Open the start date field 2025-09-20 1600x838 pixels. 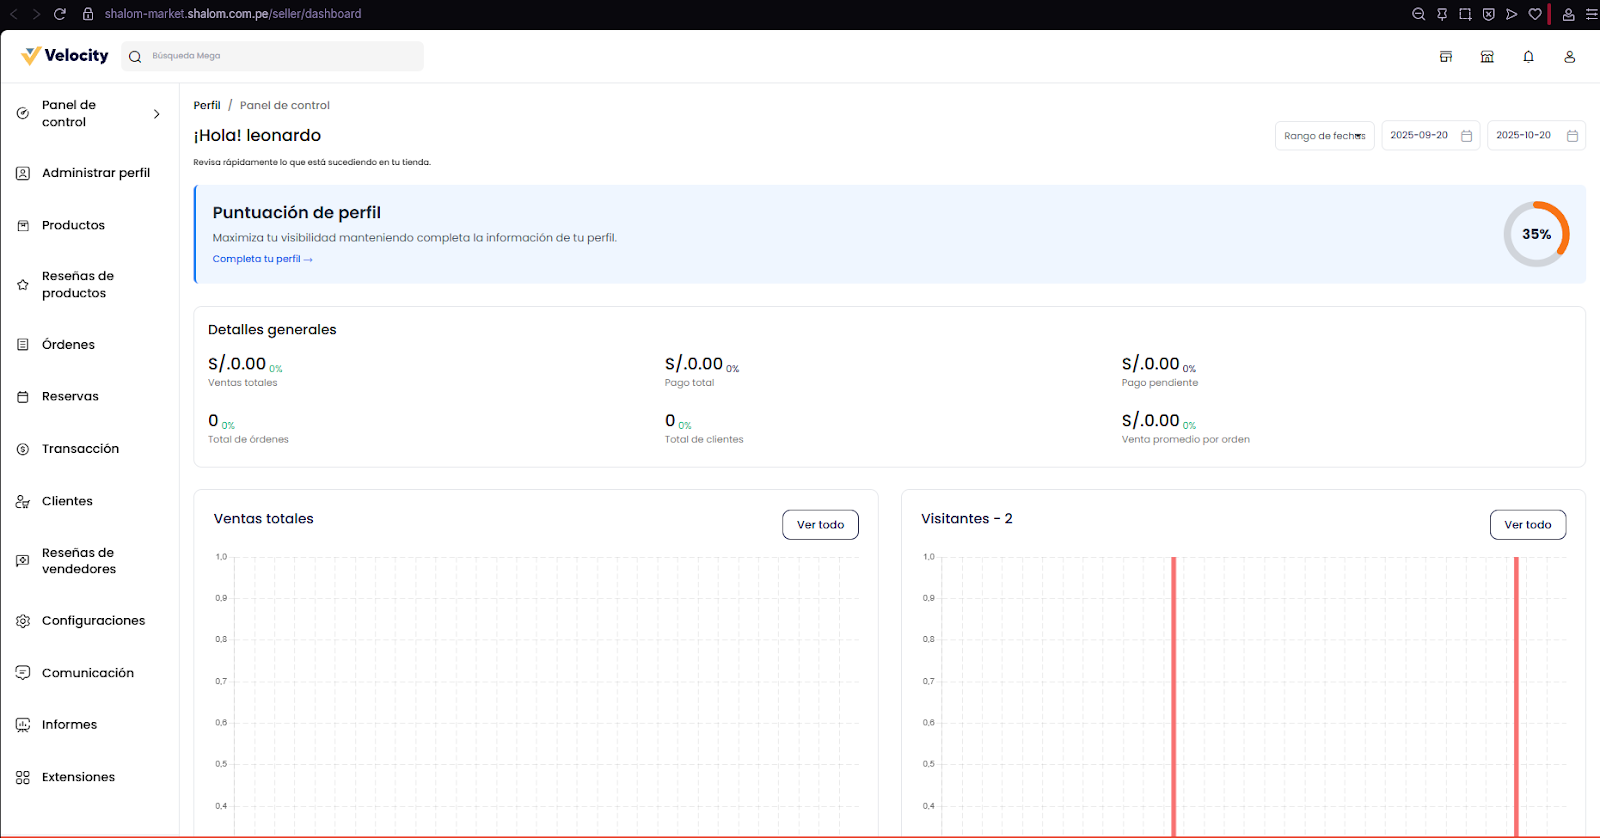pyautogui.click(x=1419, y=136)
